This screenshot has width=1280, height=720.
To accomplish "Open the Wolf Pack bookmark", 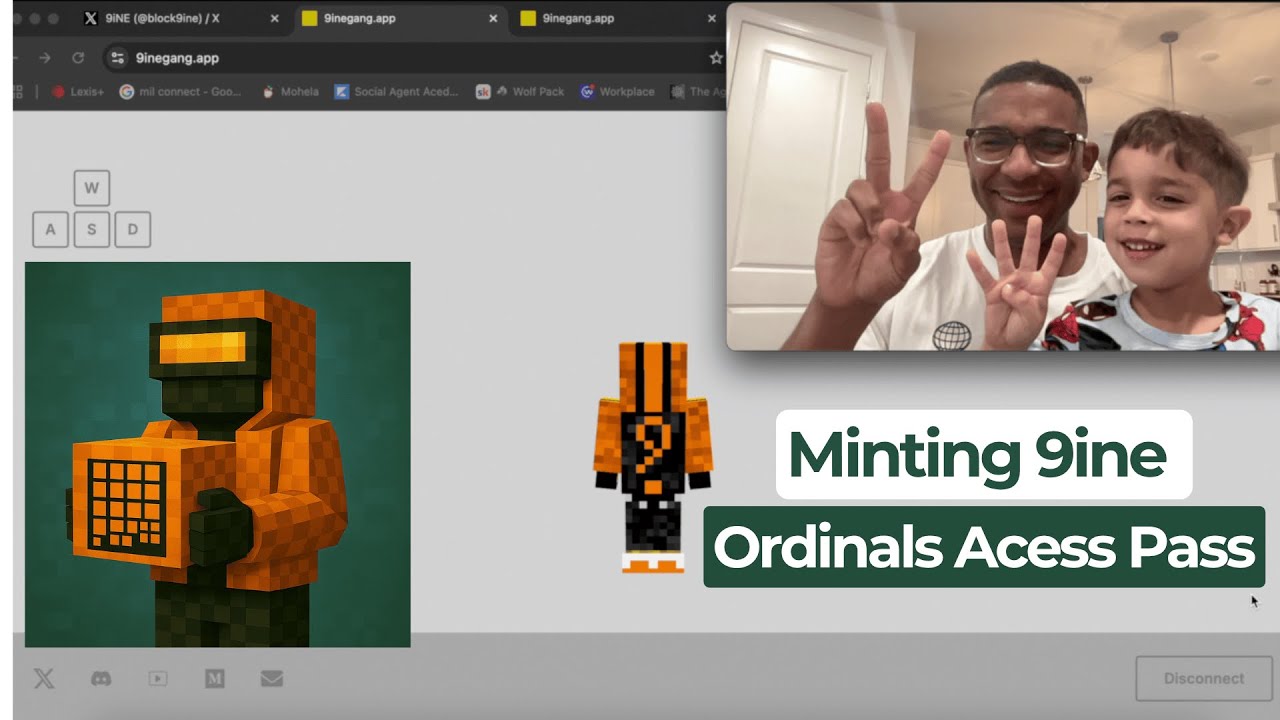I will coord(521,91).
